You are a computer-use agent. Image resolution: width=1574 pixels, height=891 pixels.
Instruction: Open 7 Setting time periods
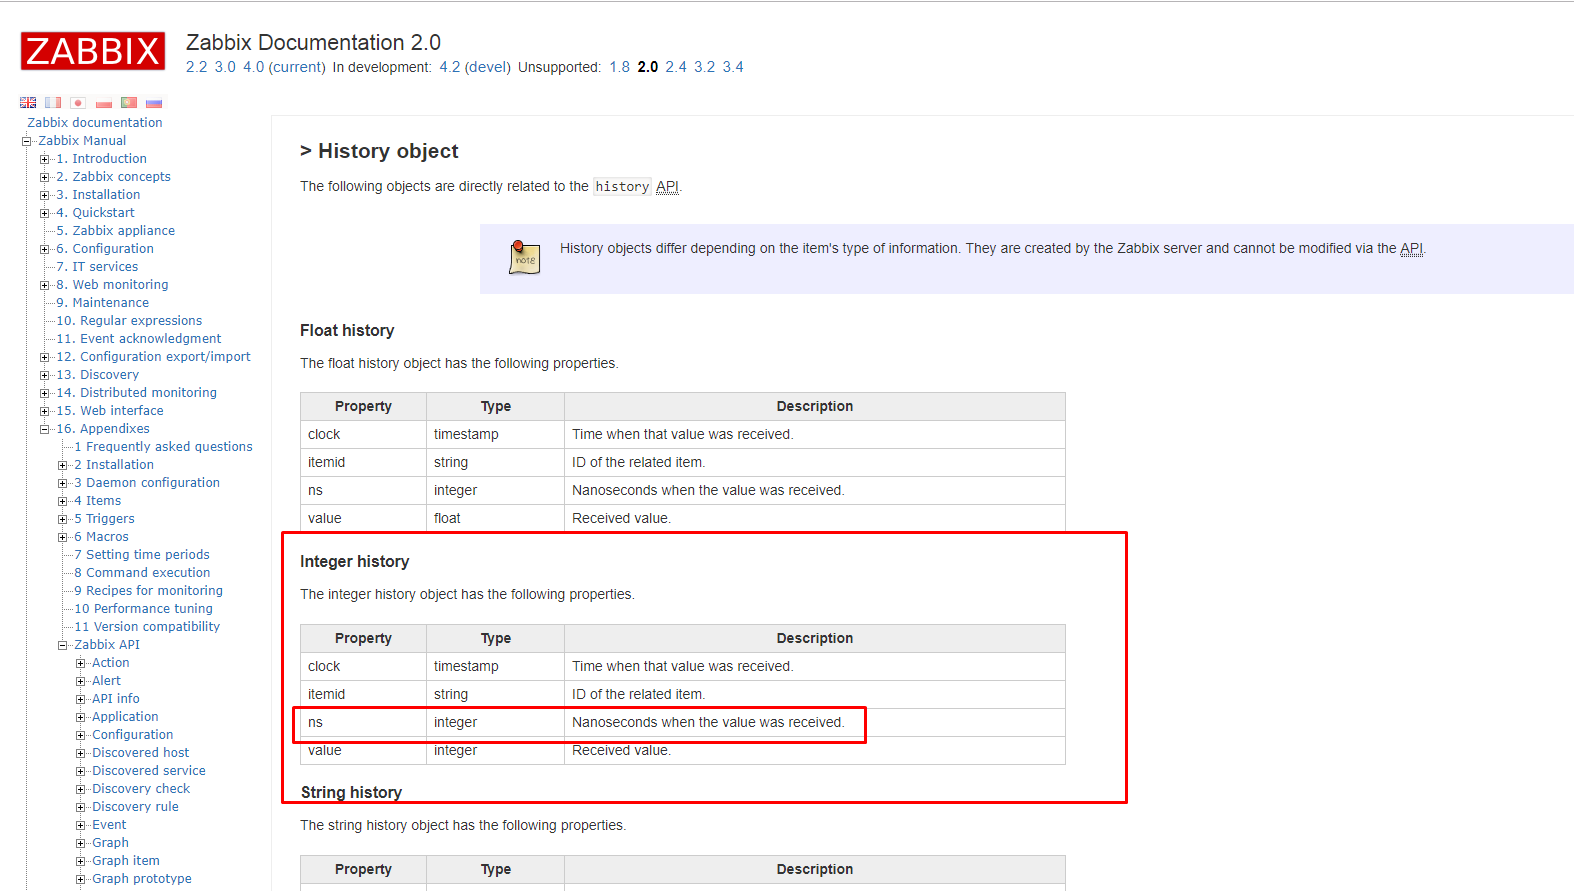point(142,555)
